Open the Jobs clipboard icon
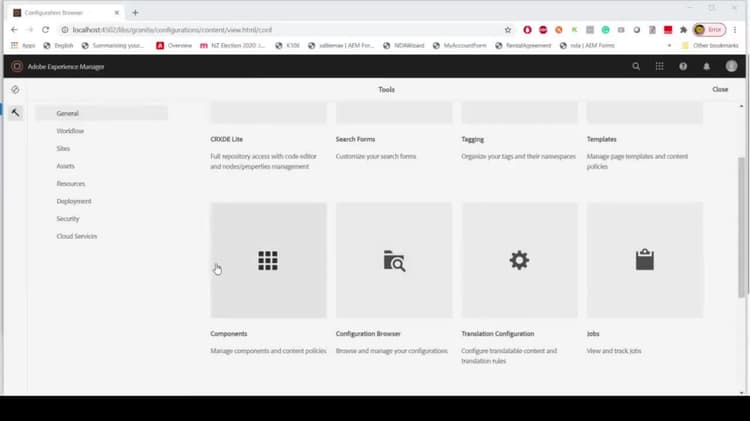Viewport: 750px width, 421px height. point(645,261)
